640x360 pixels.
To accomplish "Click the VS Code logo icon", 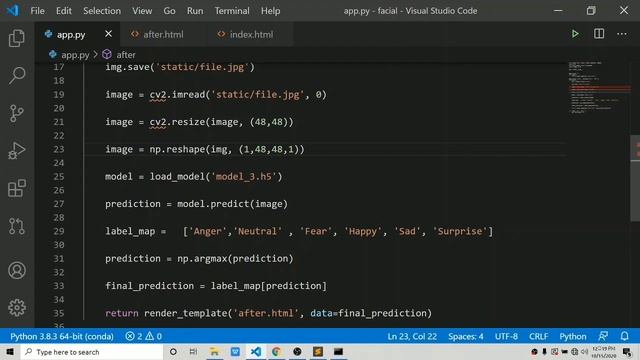I will click(13, 11).
